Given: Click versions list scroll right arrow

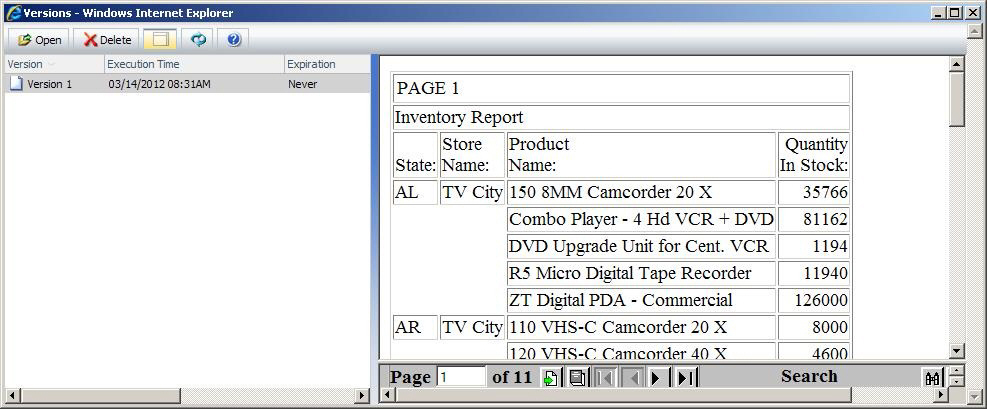Looking at the screenshot, I should tap(361, 396).
